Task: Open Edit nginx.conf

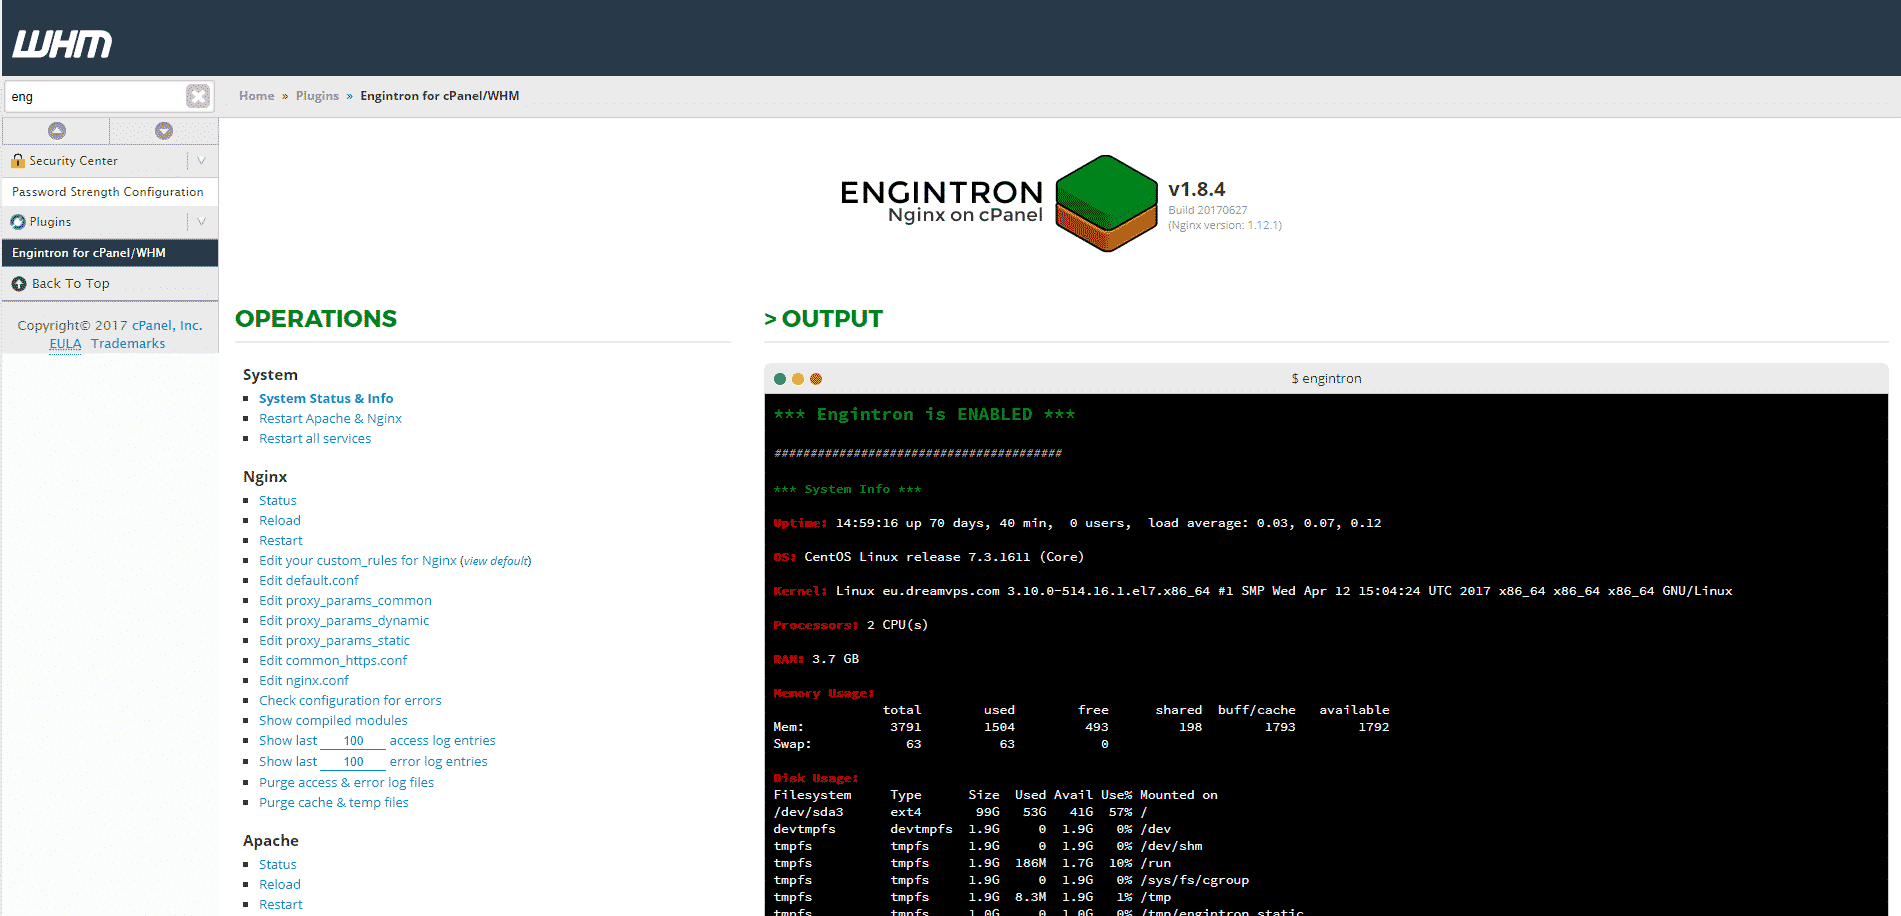Action: pyautogui.click(x=304, y=681)
